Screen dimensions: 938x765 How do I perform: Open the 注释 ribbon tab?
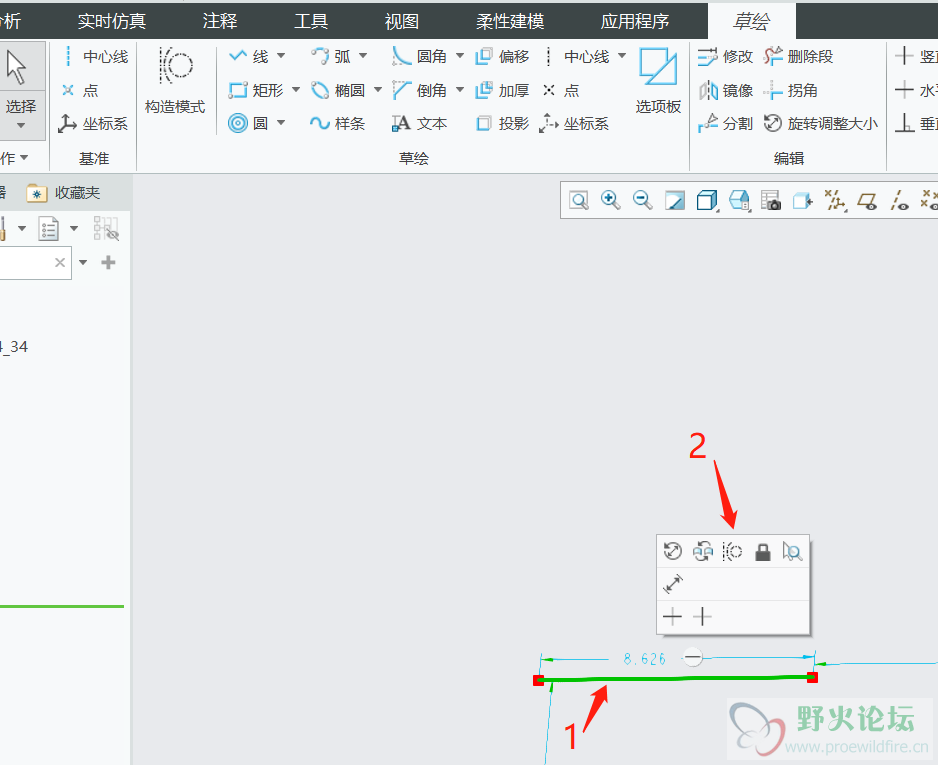tap(220, 22)
